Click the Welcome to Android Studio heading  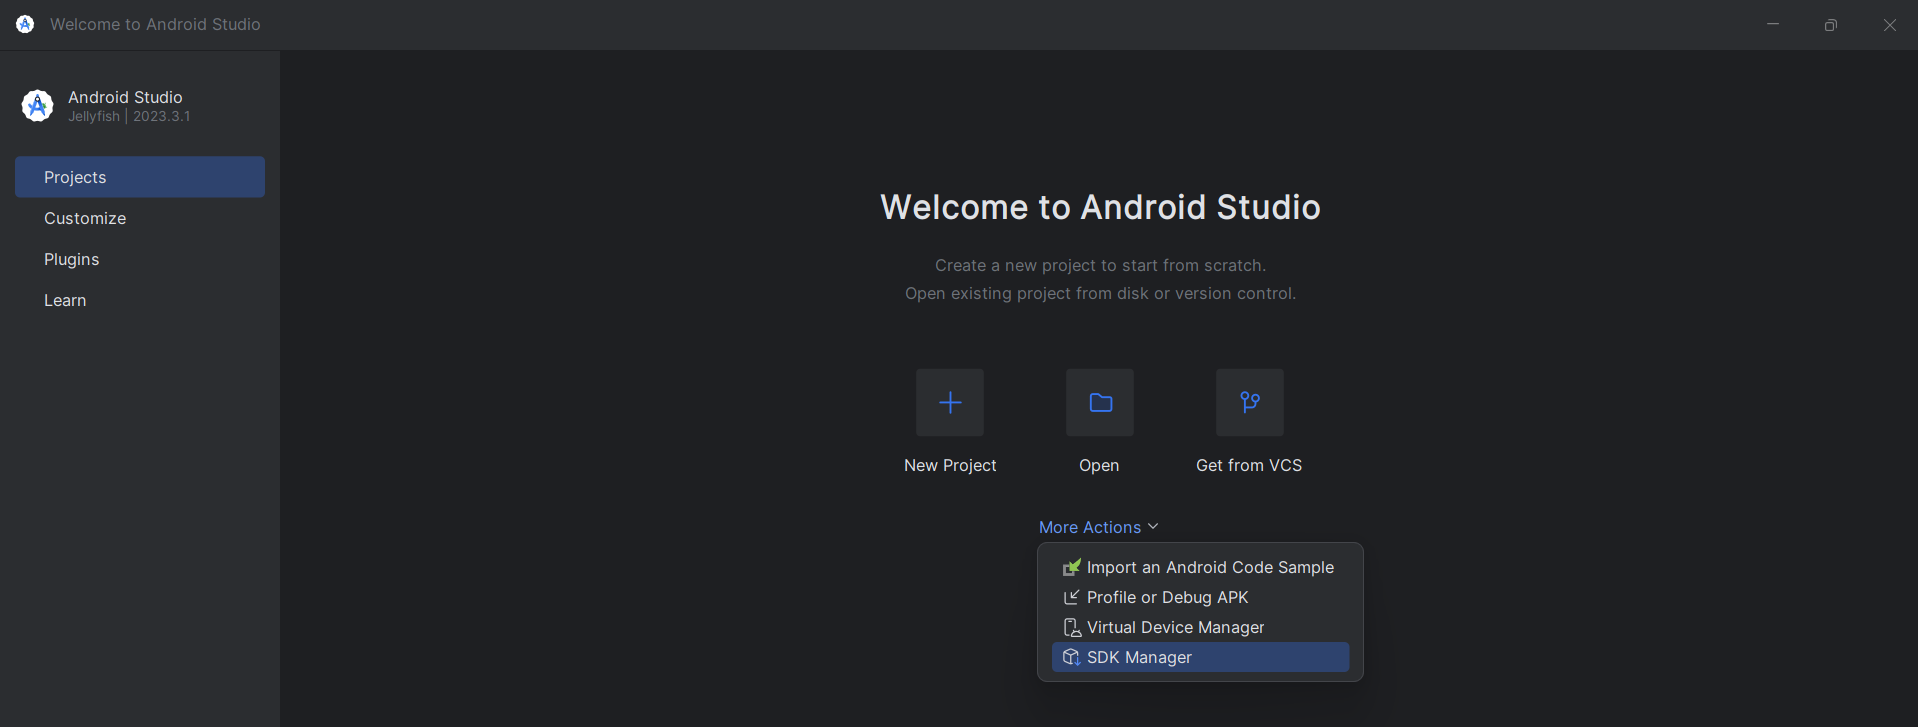[x=1100, y=207]
